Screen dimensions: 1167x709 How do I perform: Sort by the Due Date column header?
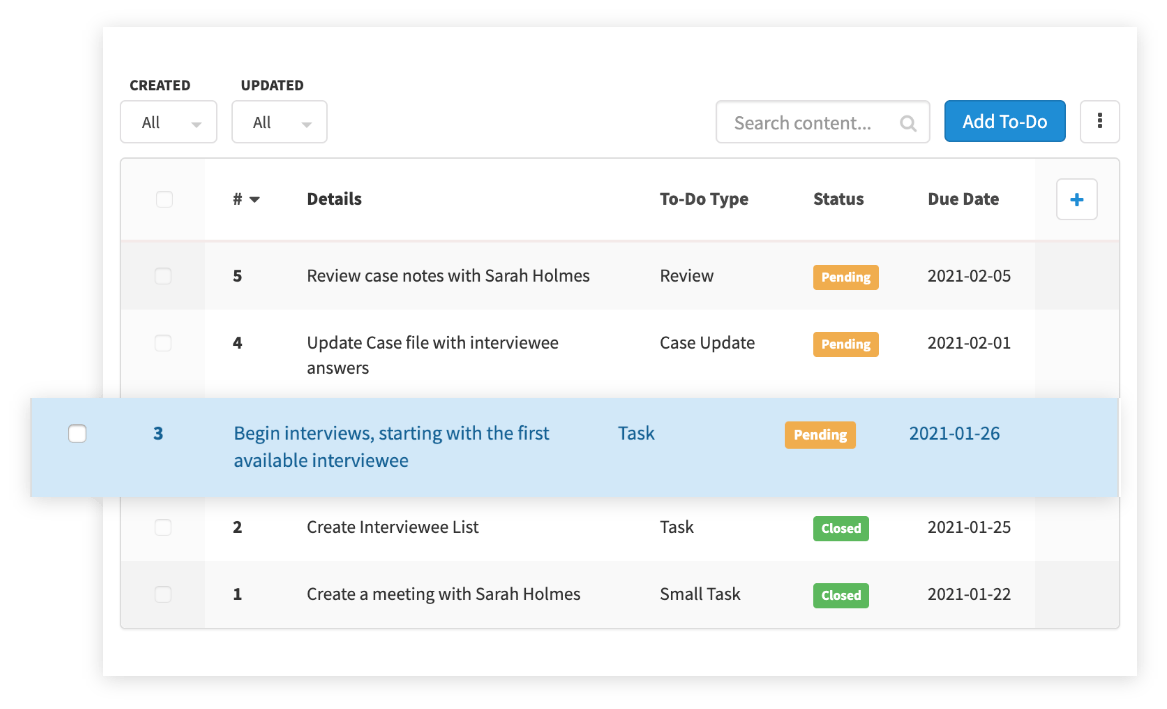tap(963, 199)
